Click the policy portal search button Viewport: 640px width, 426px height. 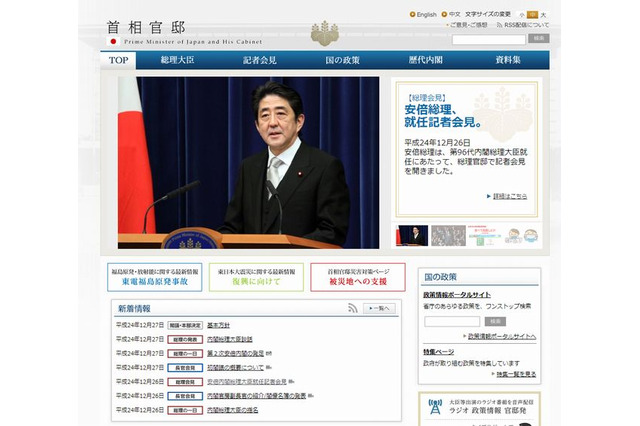point(495,322)
